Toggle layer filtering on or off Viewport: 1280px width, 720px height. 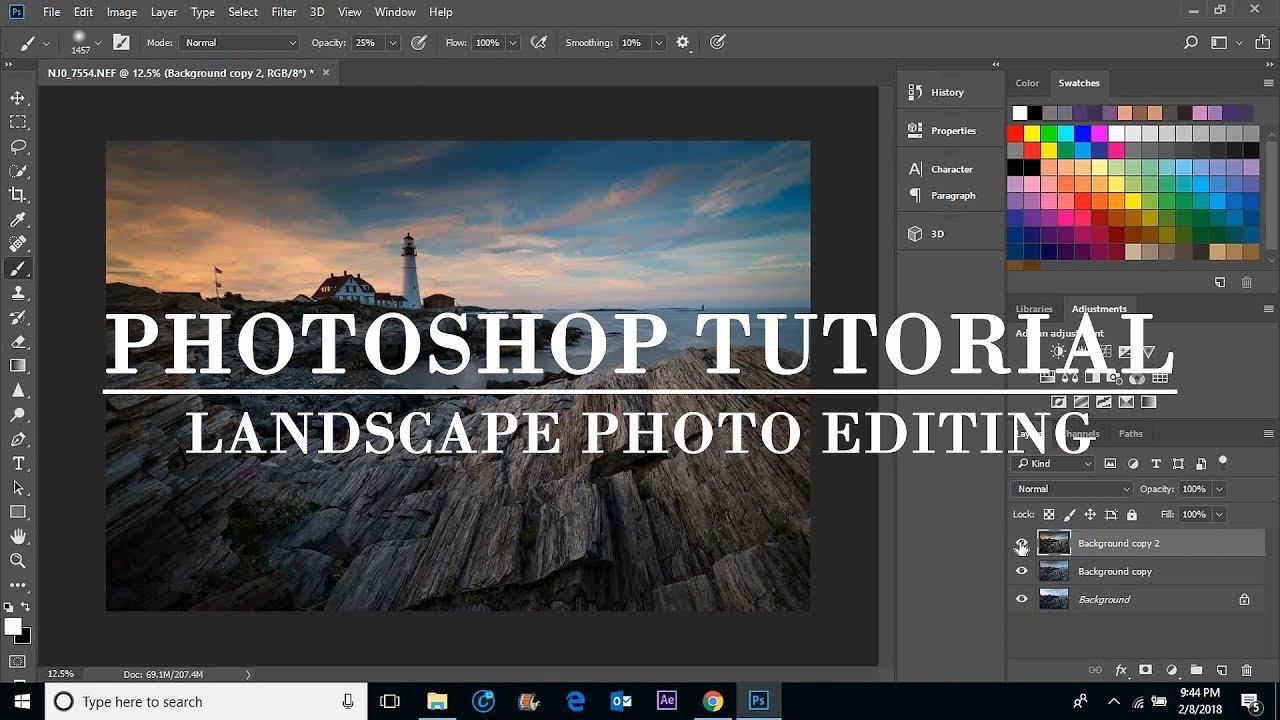tap(1222, 462)
